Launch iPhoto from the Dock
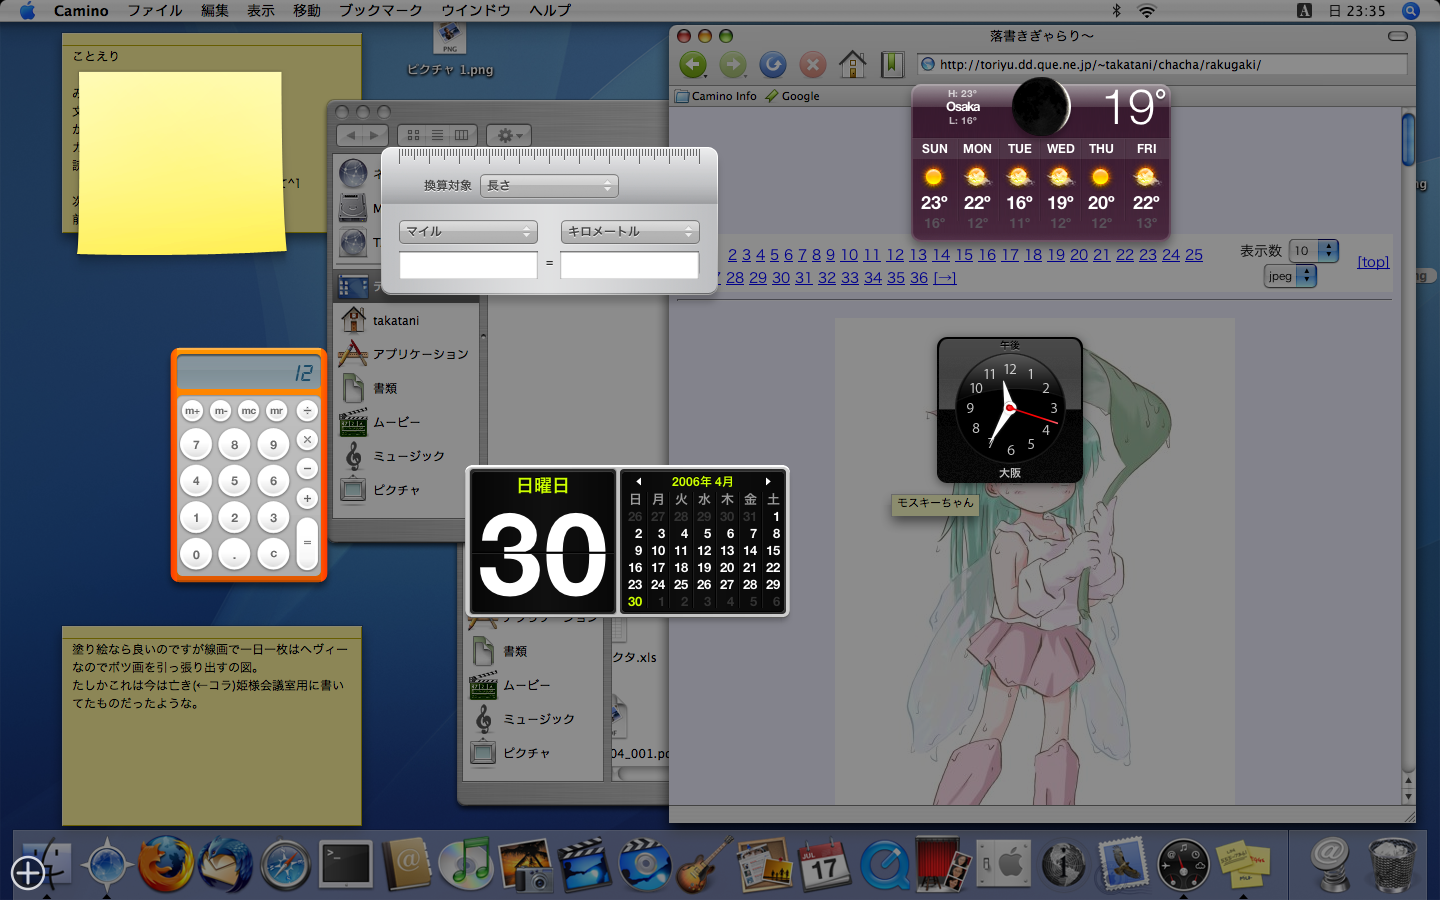 (x=526, y=864)
